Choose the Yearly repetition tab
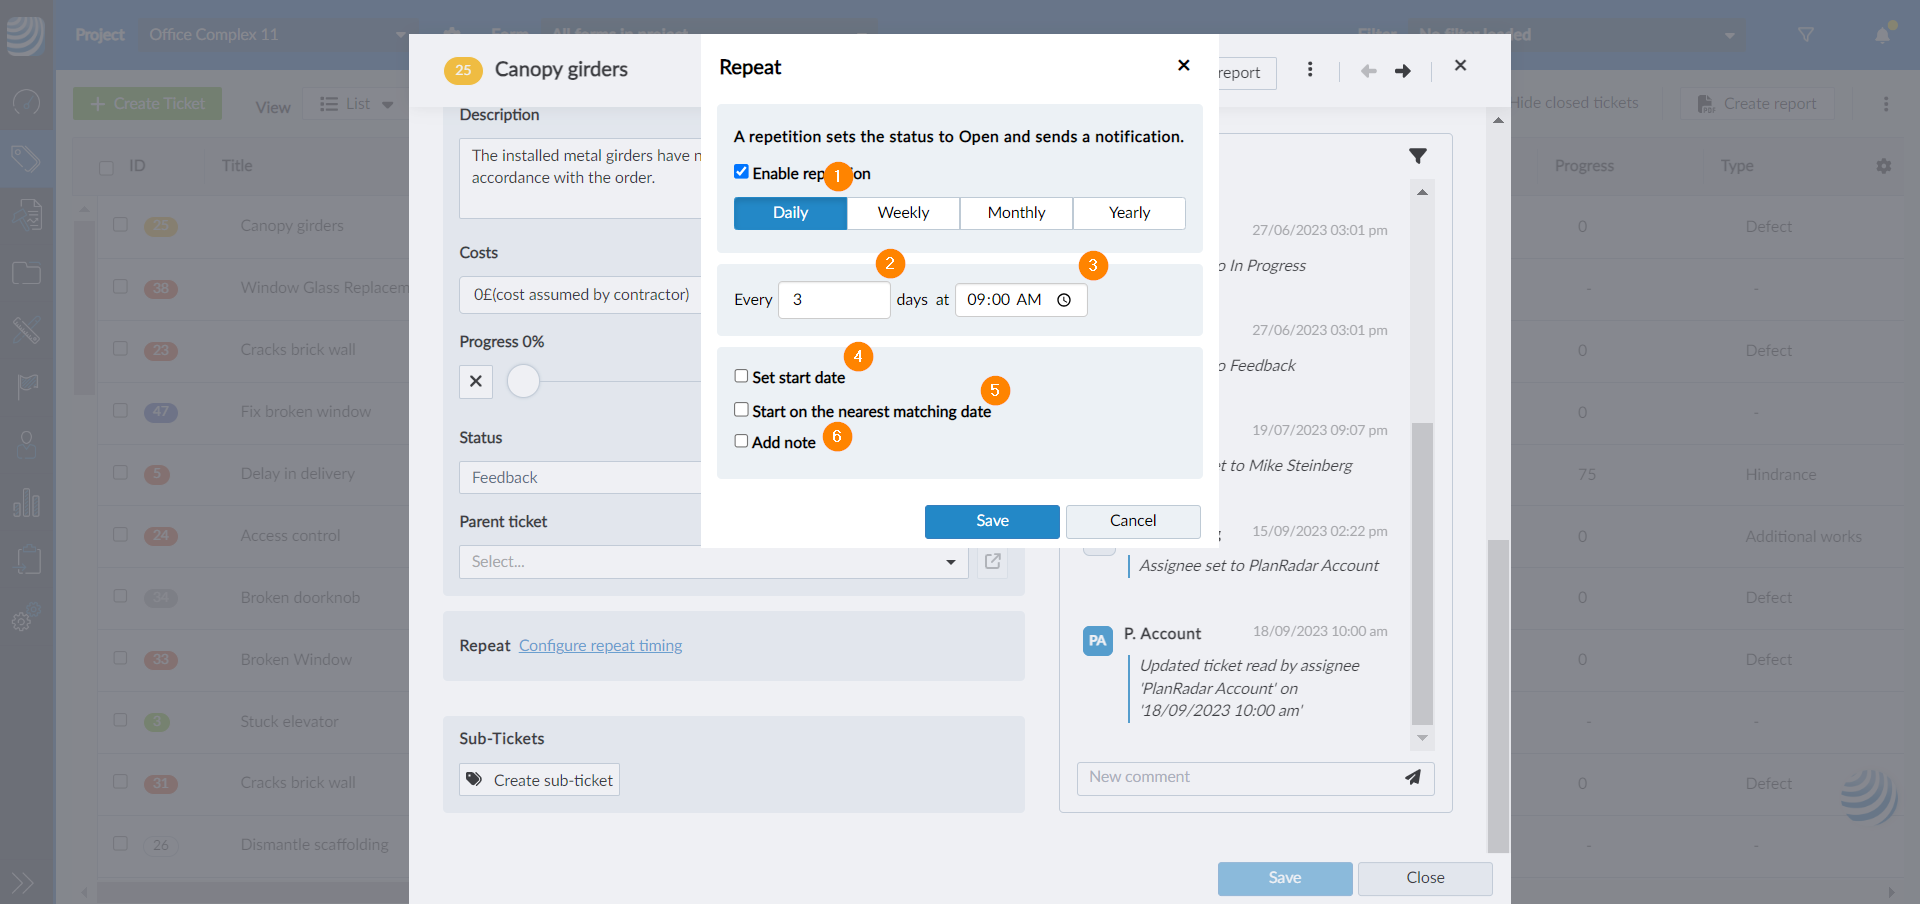Viewport: 1920px width, 904px height. coord(1129,213)
